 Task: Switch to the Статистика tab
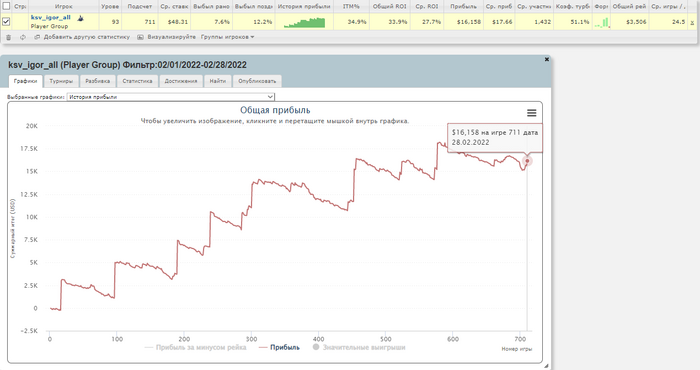[x=138, y=81]
